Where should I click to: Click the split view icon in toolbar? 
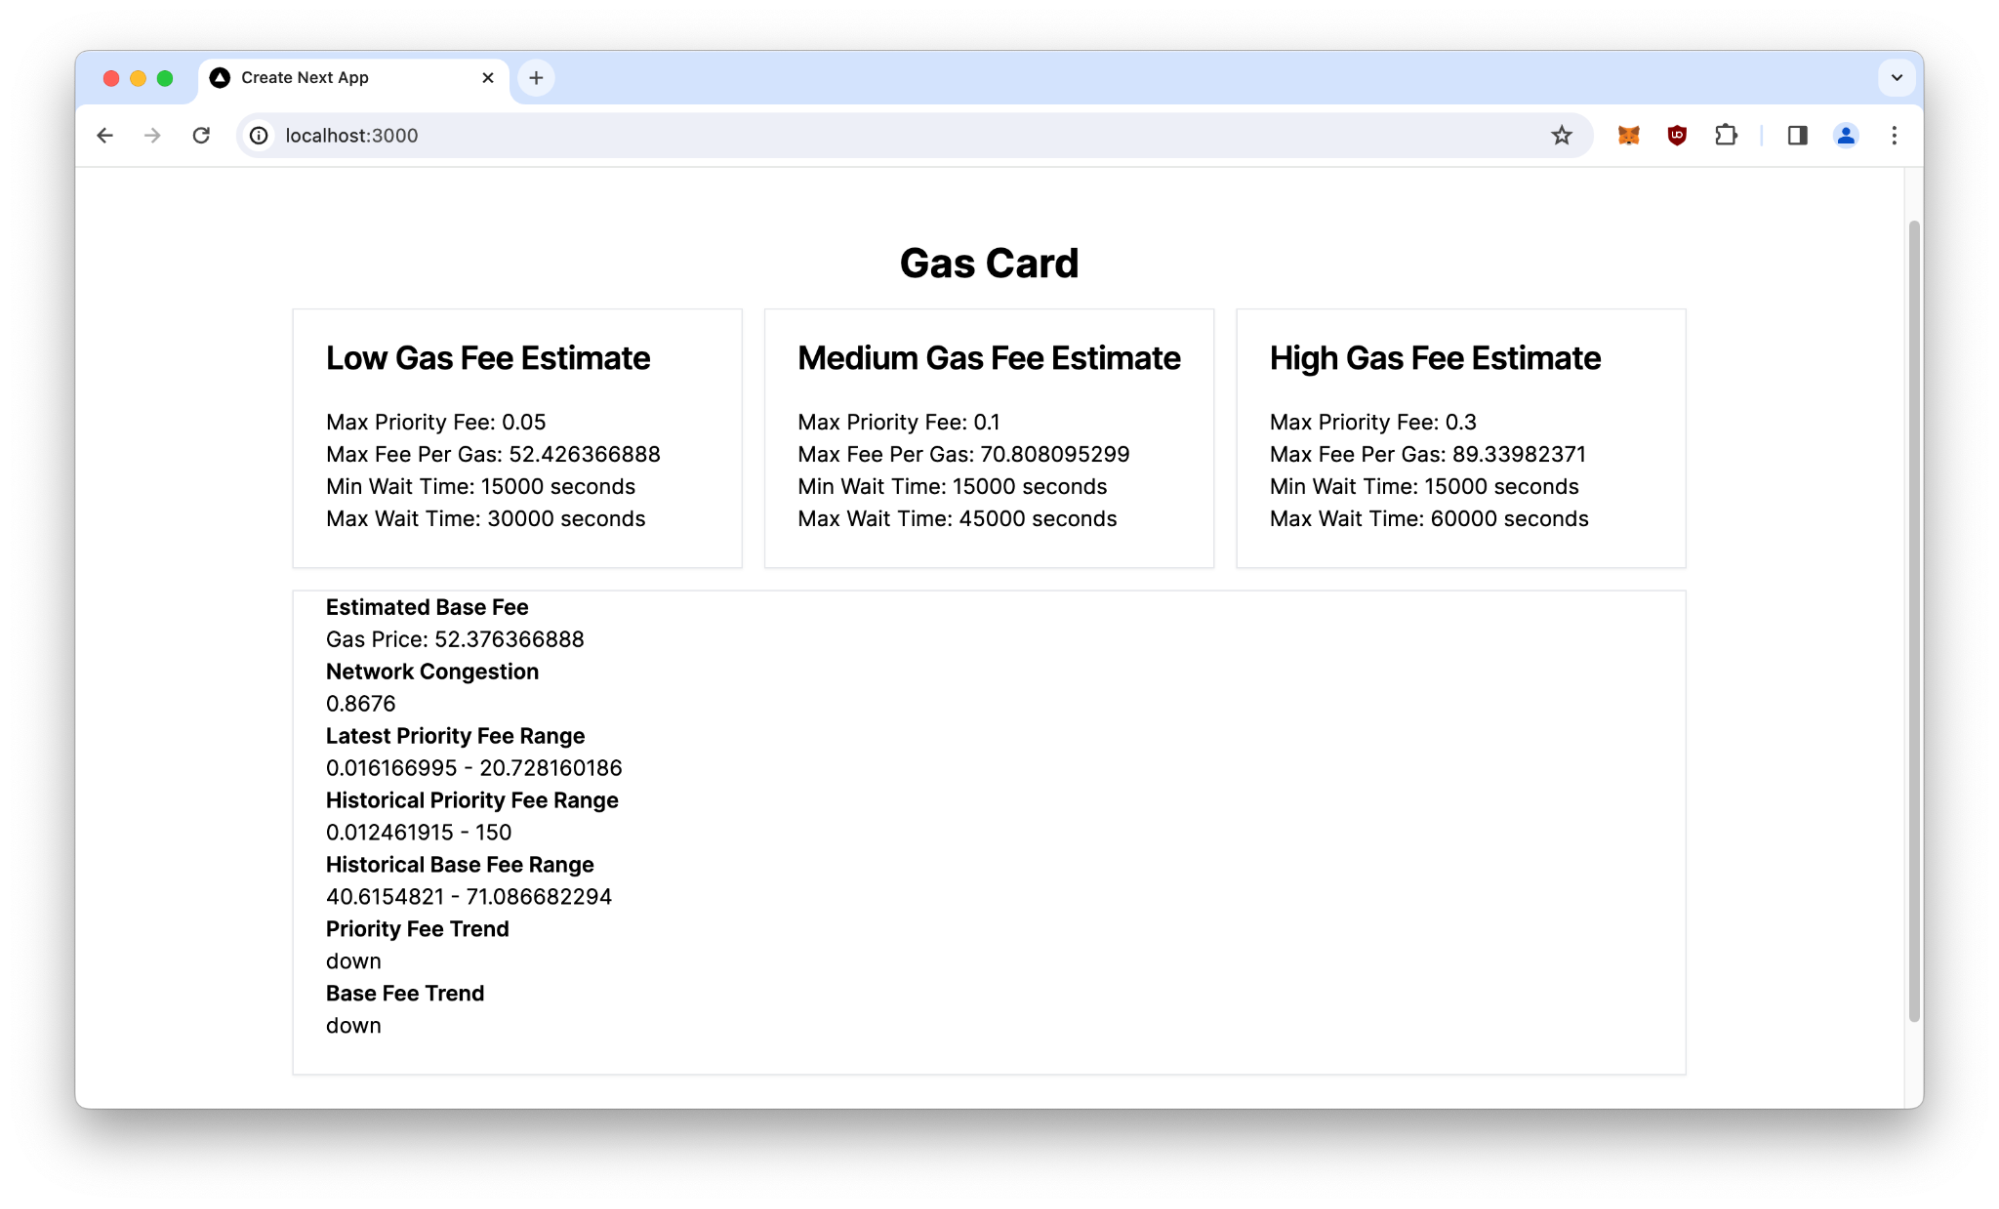coord(1796,136)
